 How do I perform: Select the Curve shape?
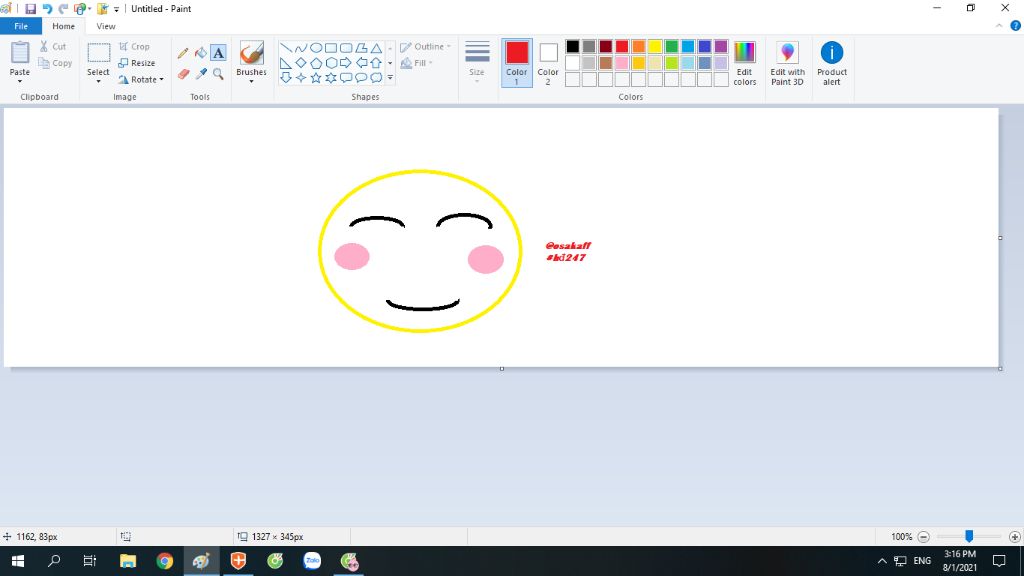(300, 48)
